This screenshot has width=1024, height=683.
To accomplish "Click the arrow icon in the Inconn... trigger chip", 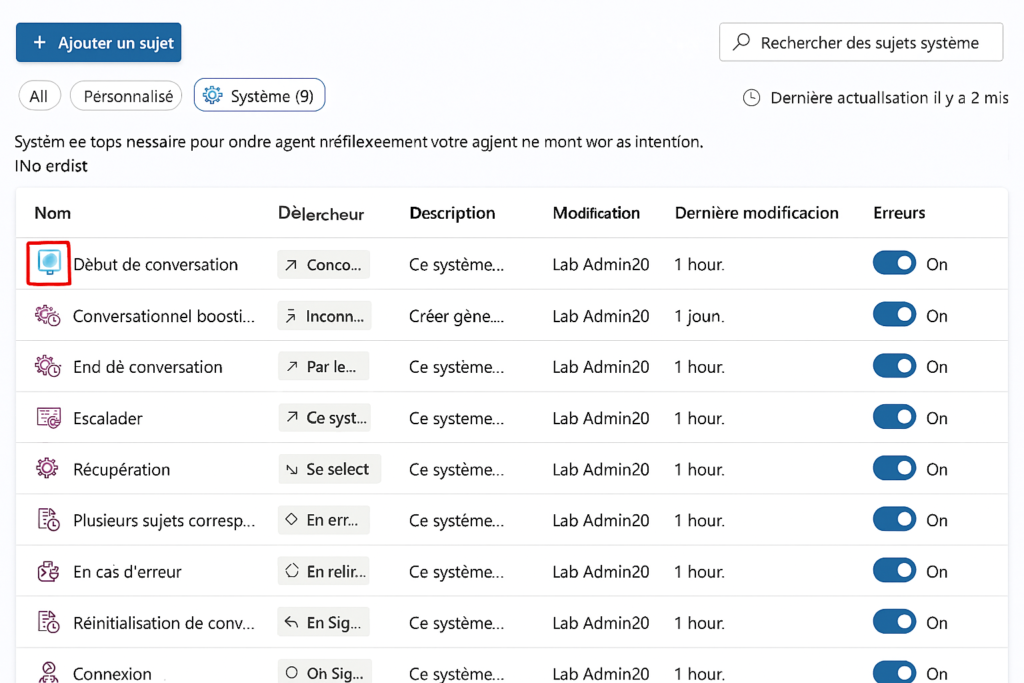I will [x=291, y=316].
